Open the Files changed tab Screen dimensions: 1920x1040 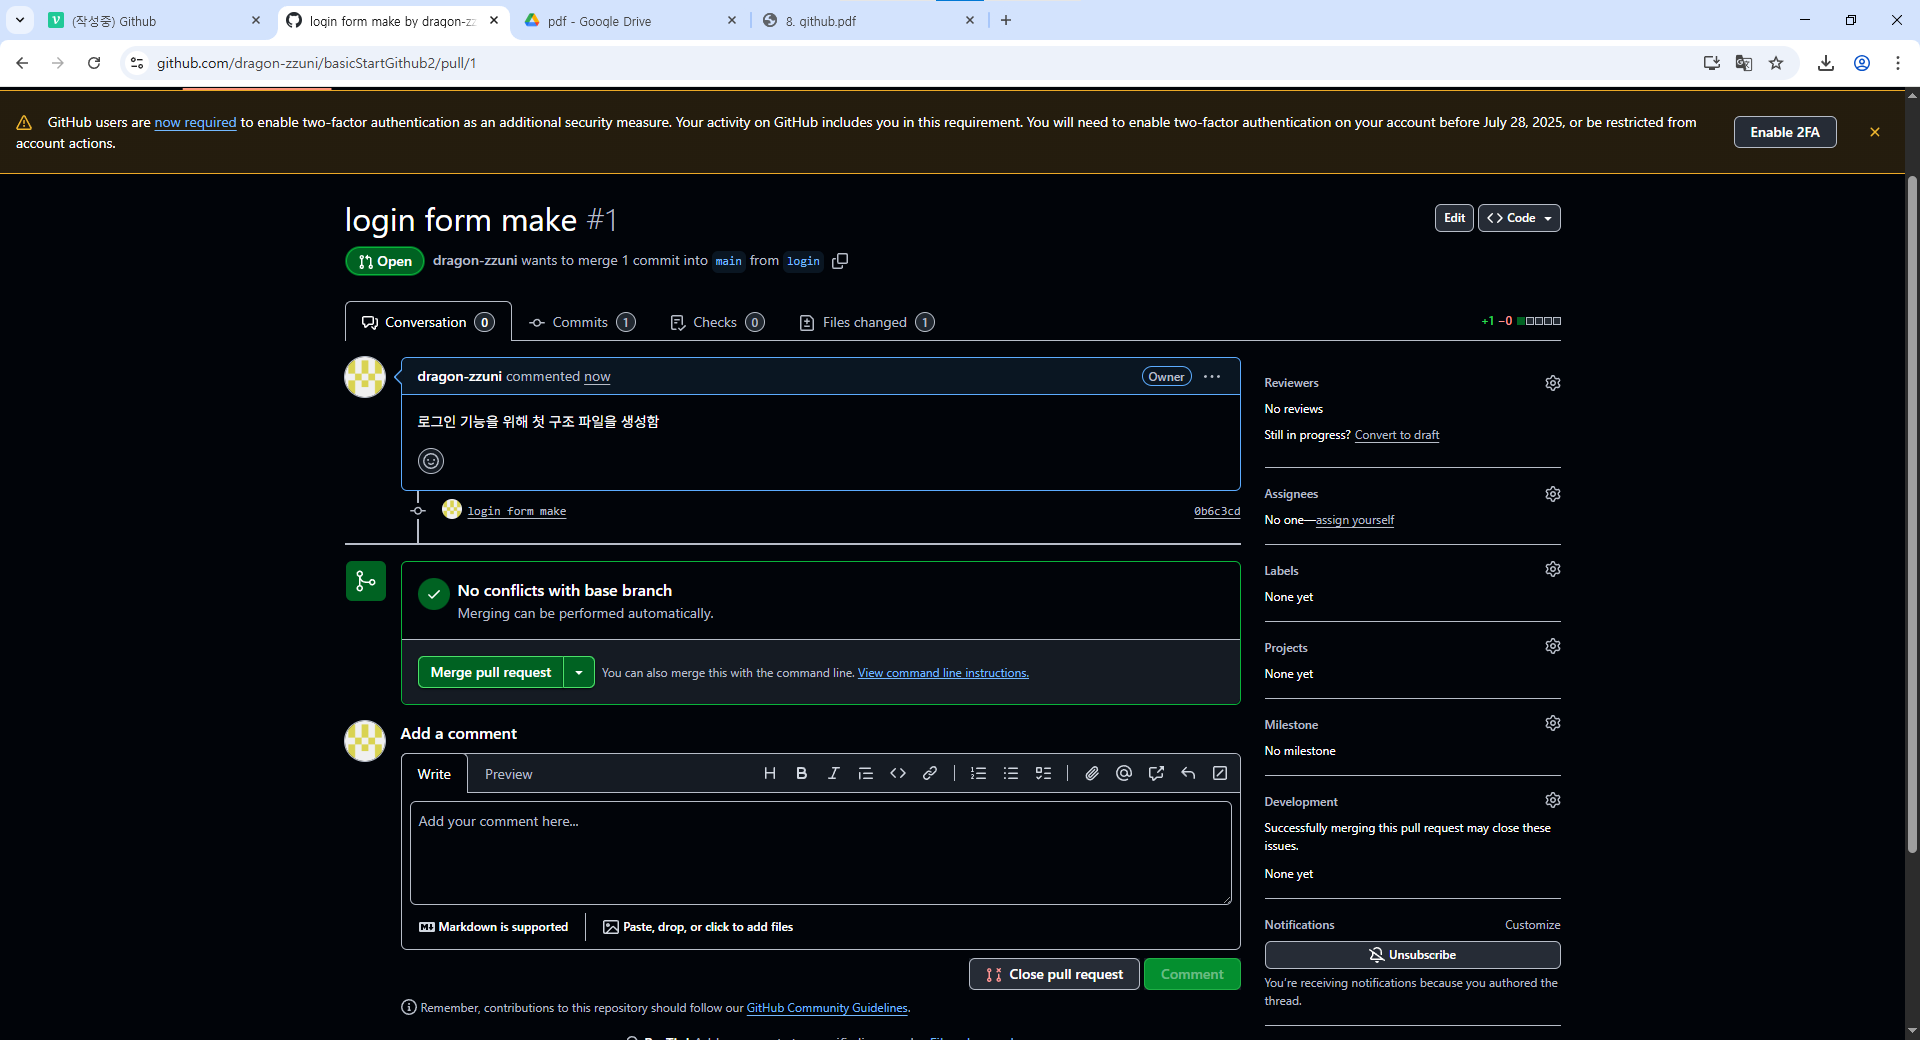(867, 322)
